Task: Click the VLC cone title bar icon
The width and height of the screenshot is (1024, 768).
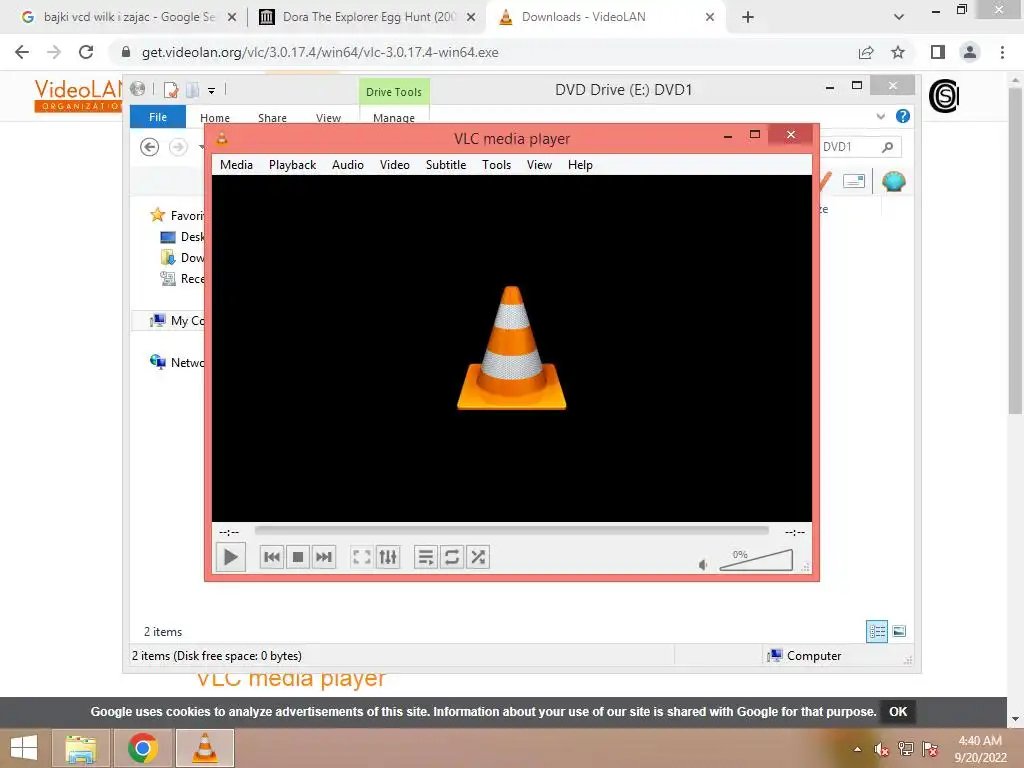Action: pyautogui.click(x=222, y=138)
